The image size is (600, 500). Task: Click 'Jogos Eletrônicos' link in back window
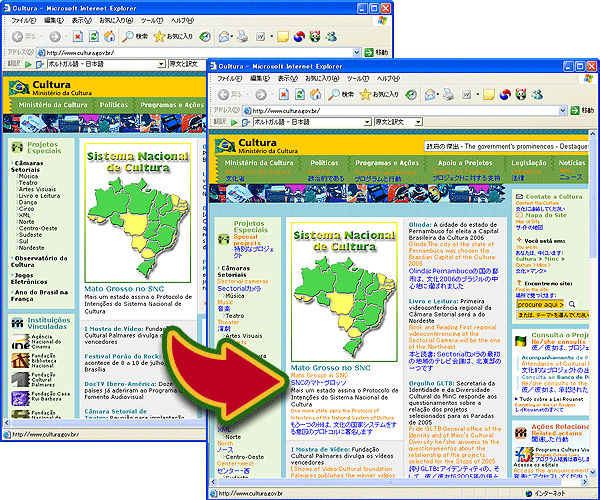pyautogui.click(x=29, y=279)
